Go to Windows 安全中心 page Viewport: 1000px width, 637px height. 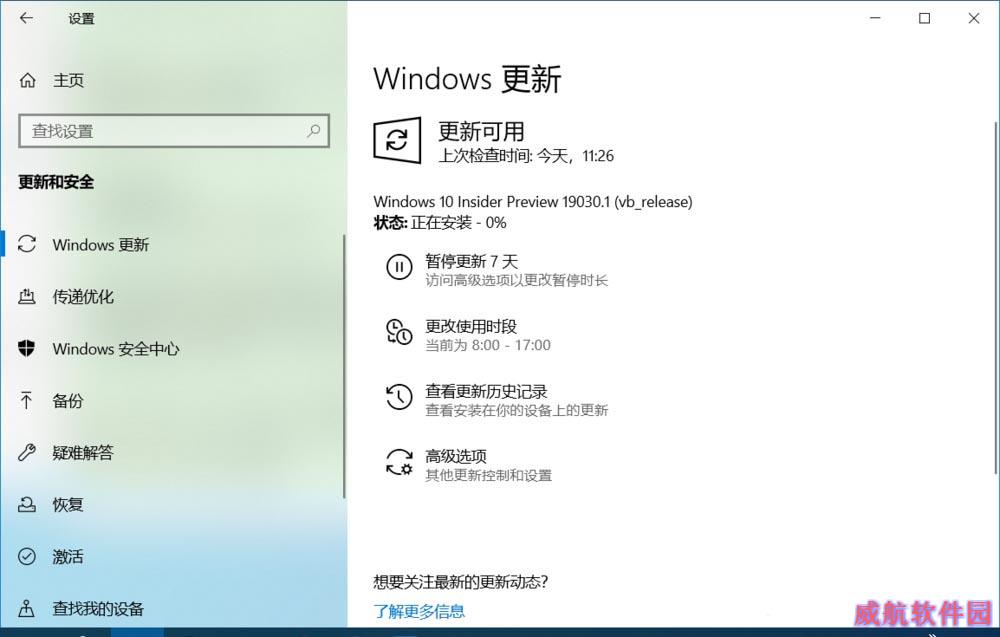116,349
